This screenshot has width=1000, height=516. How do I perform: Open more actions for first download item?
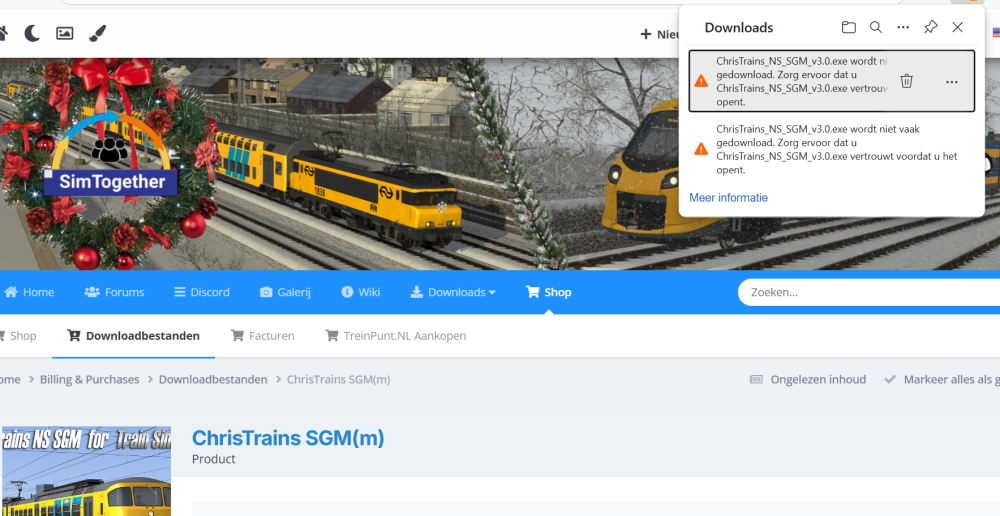tap(951, 81)
